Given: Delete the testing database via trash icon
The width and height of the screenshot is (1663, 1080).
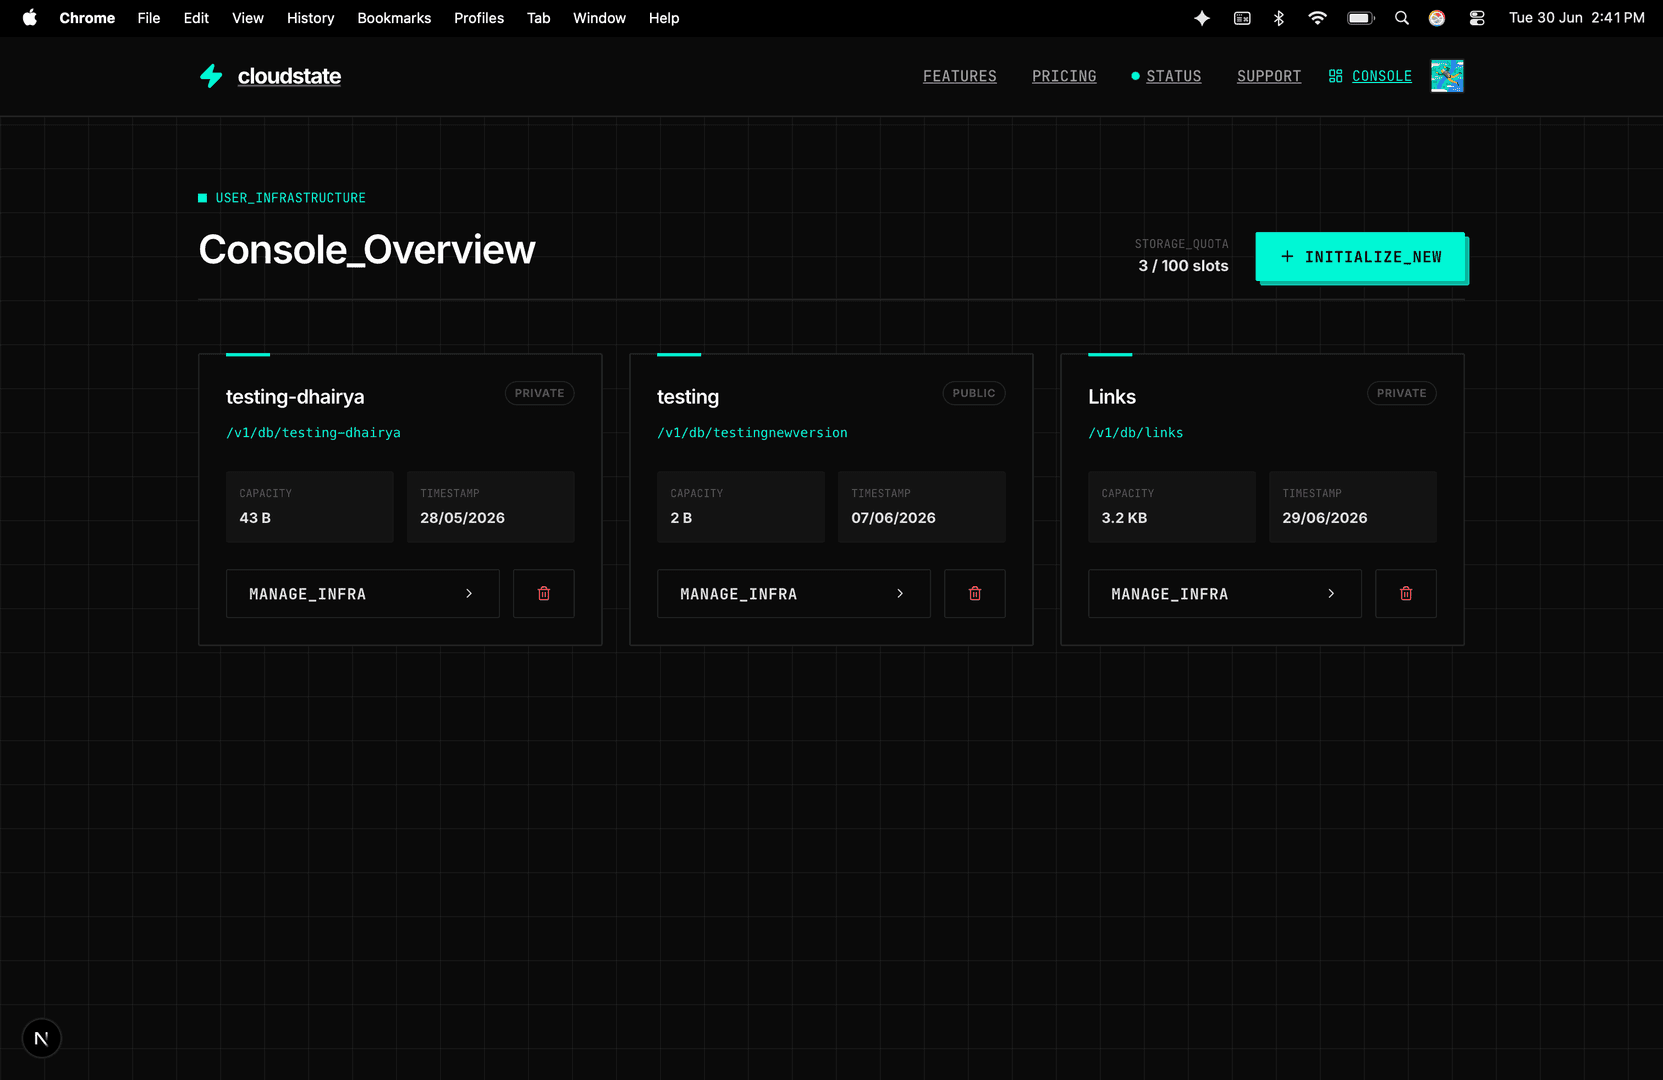Looking at the screenshot, I should pos(975,594).
